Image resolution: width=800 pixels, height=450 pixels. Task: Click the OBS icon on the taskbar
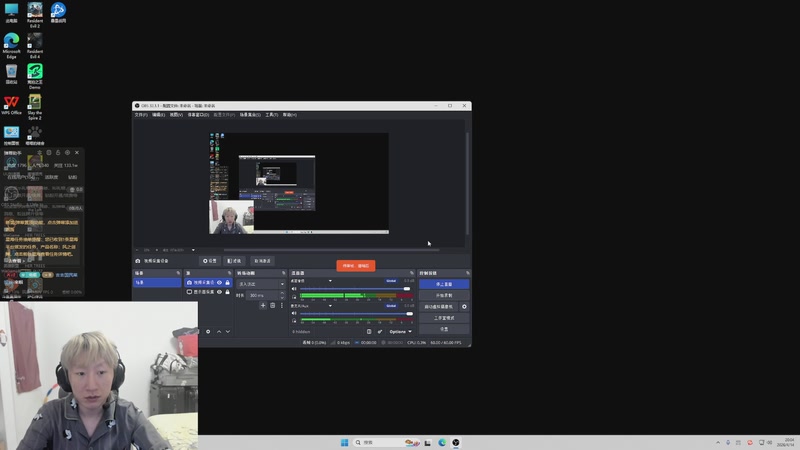tap(456, 442)
